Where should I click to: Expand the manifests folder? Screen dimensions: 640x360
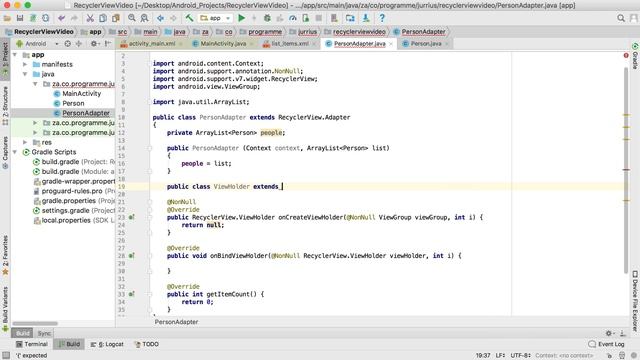click(25, 64)
